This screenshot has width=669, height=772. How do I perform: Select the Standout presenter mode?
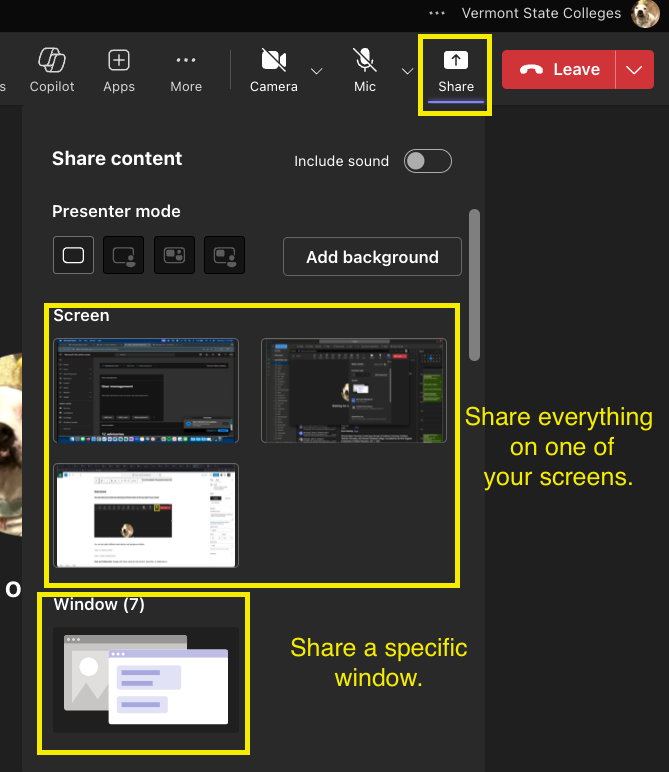124,256
